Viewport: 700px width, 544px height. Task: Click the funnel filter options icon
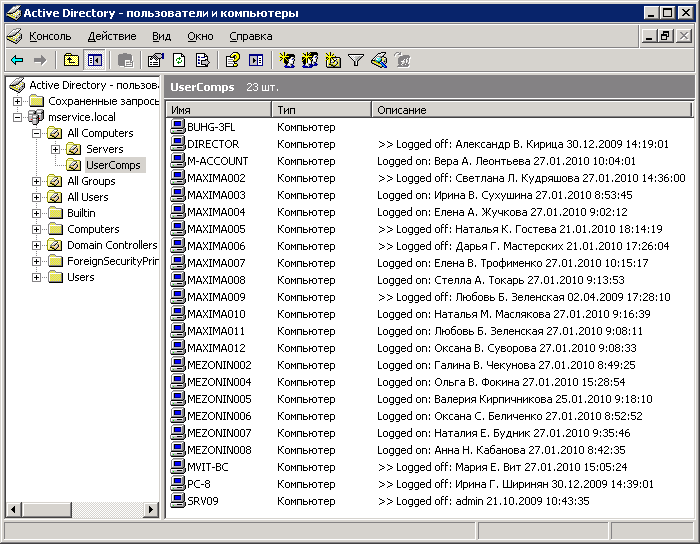356,61
